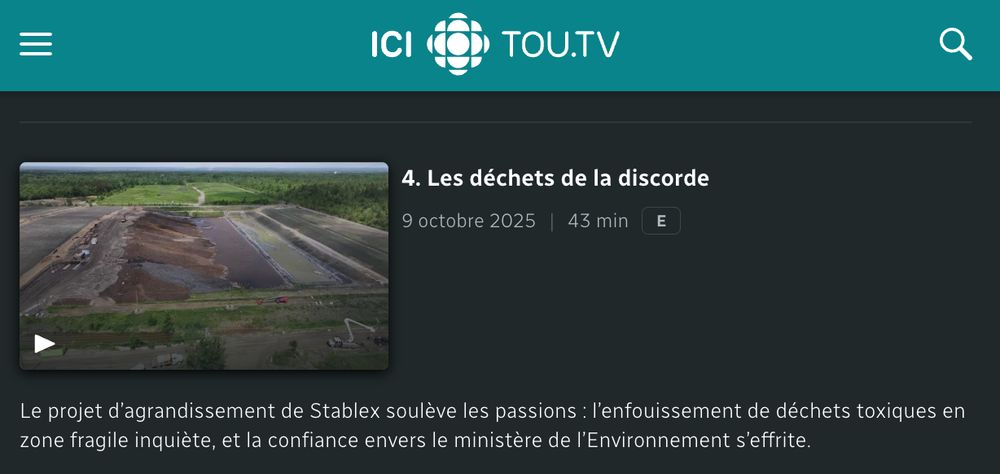Click the horizontal separator line above the episode
1000x474 pixels.
[496, 122]
